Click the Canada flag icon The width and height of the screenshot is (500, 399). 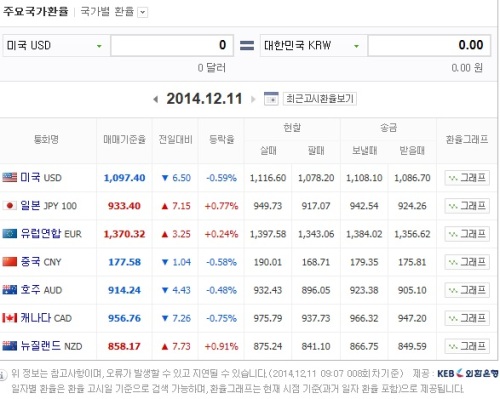[9, 318]
